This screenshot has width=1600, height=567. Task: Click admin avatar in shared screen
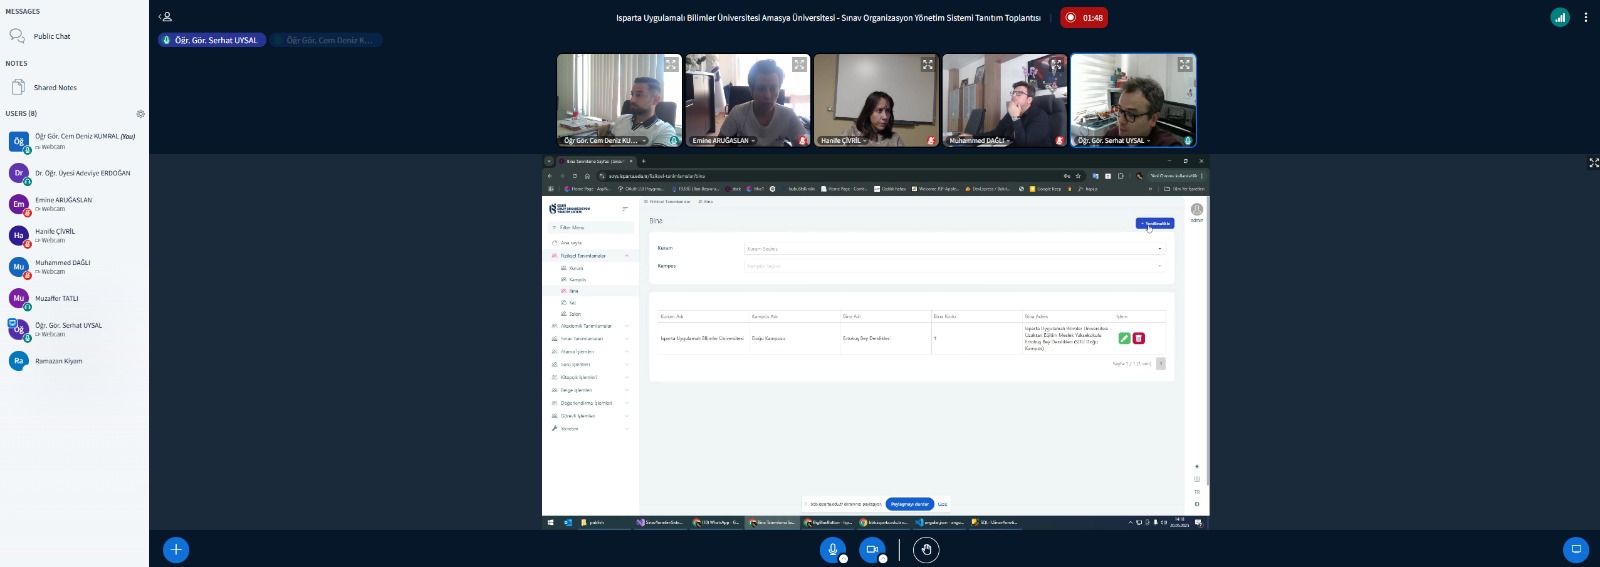(x=1197, y=210)
